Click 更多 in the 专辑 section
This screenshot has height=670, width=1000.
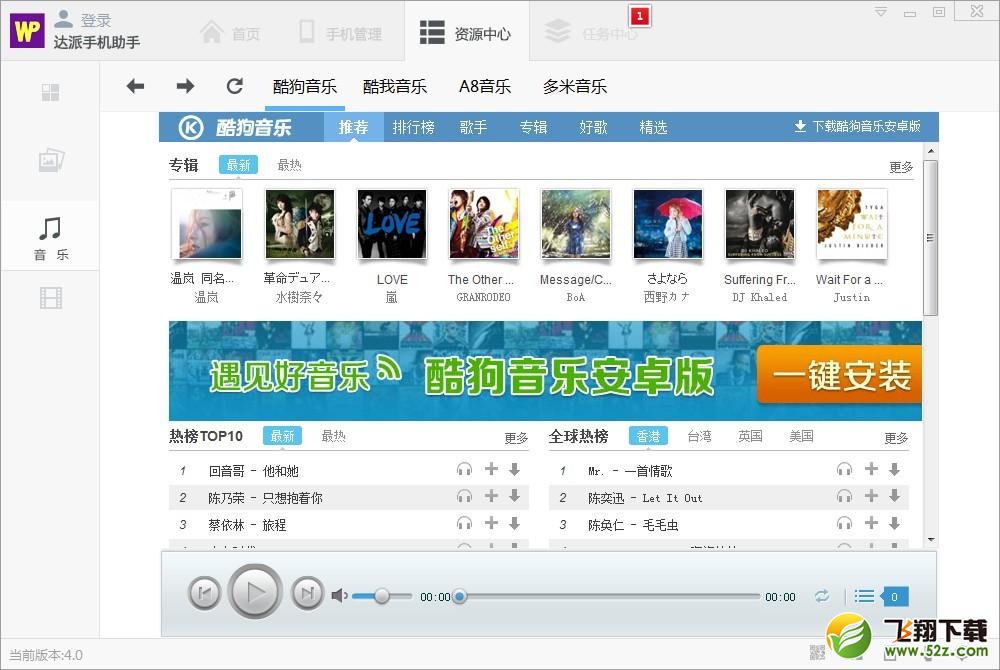(x=901, y=167)
